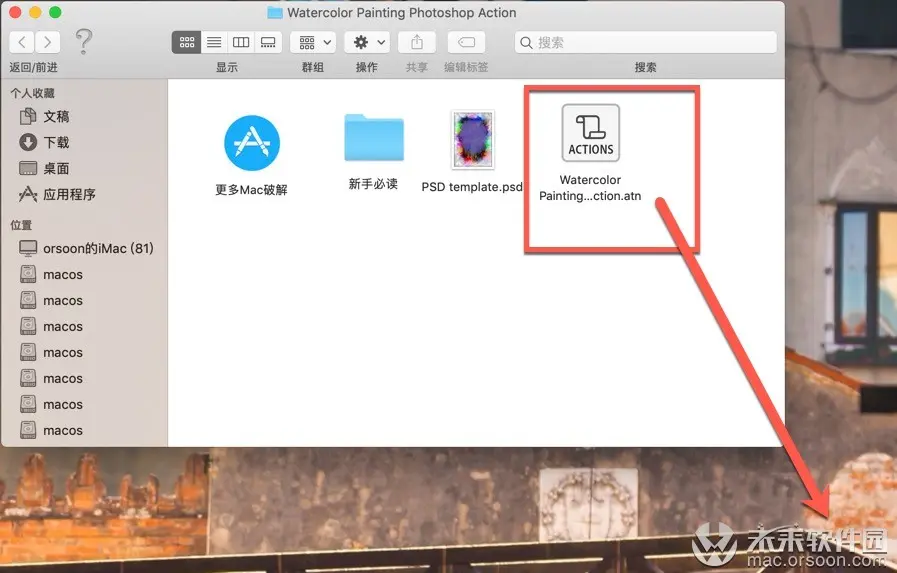Click the magnifier icon in search field

point(526,42)
